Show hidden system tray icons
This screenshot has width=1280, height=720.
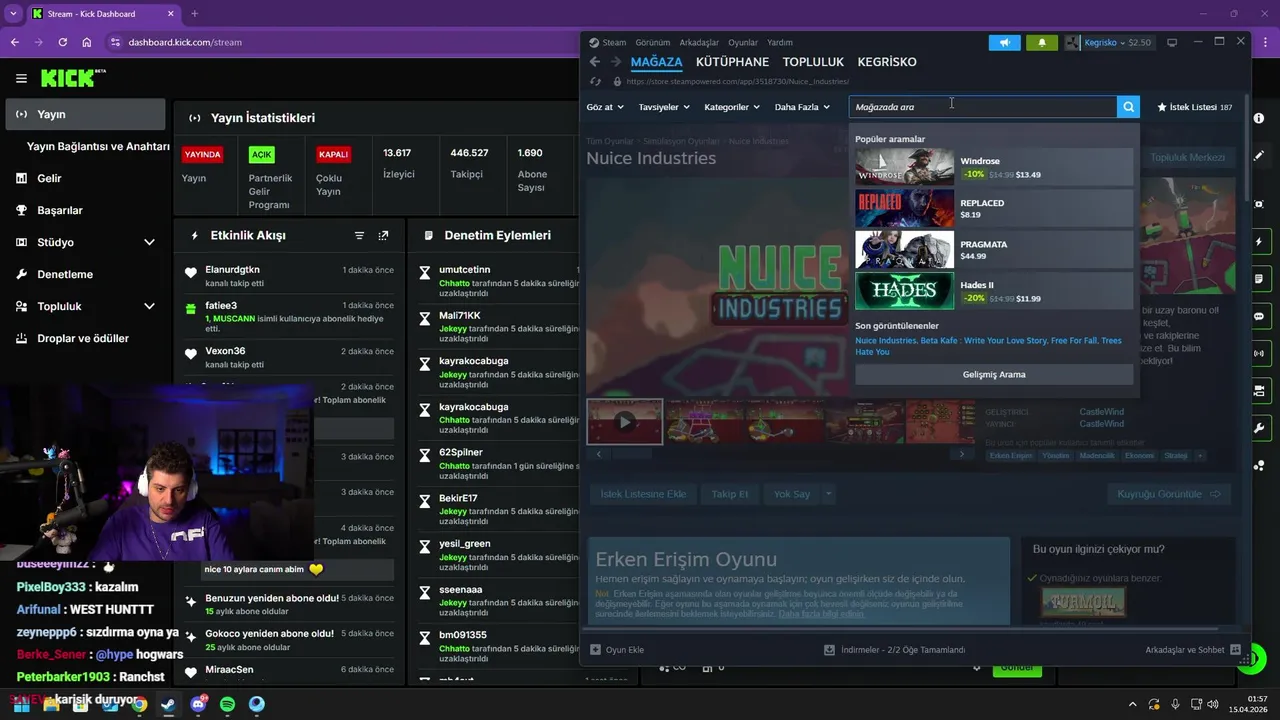[1132, 704]
